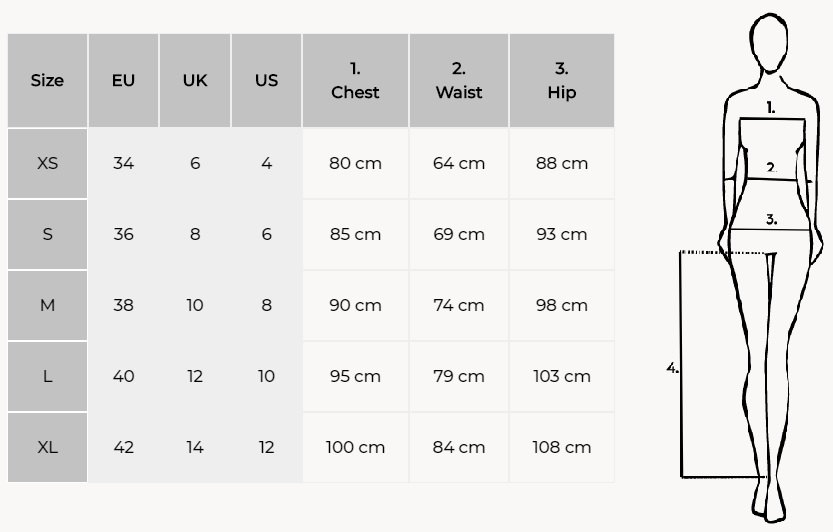Click the leg length marker 4
The width and height of the screenshot is (833, 532).
tap(672, 368)
